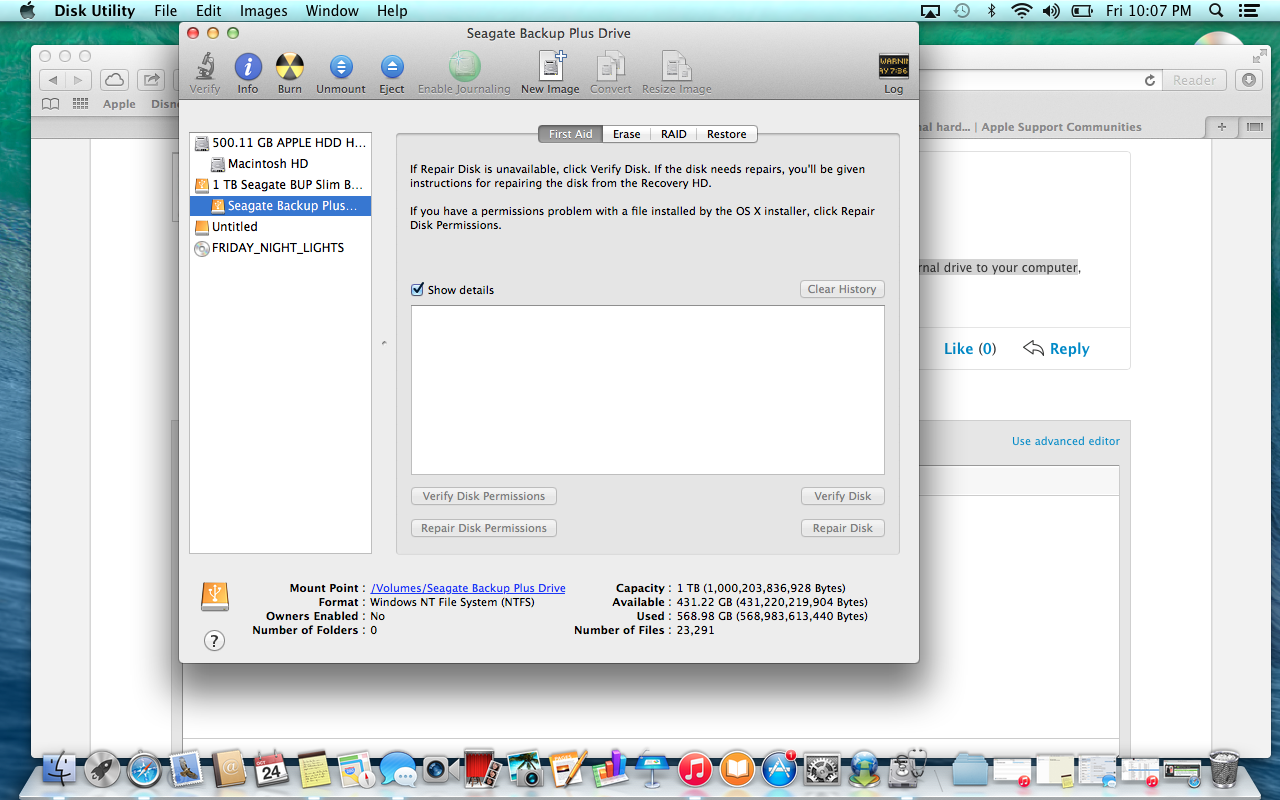Open Calendar from the Dock
This screenshot has width=1280, height=800.
[271, 768]
